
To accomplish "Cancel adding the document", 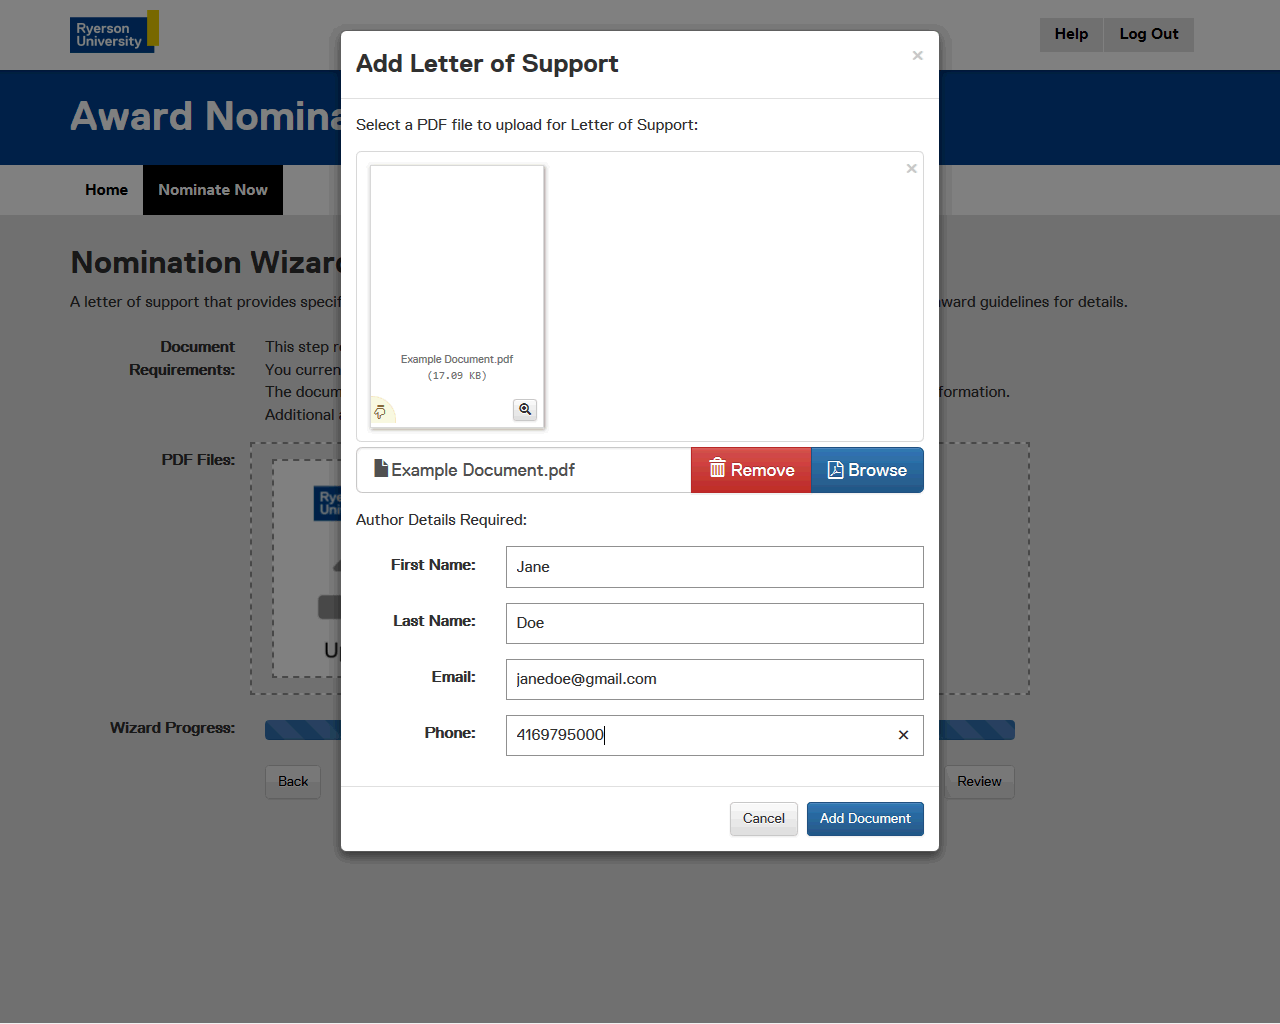I will [x=763, y=819].
